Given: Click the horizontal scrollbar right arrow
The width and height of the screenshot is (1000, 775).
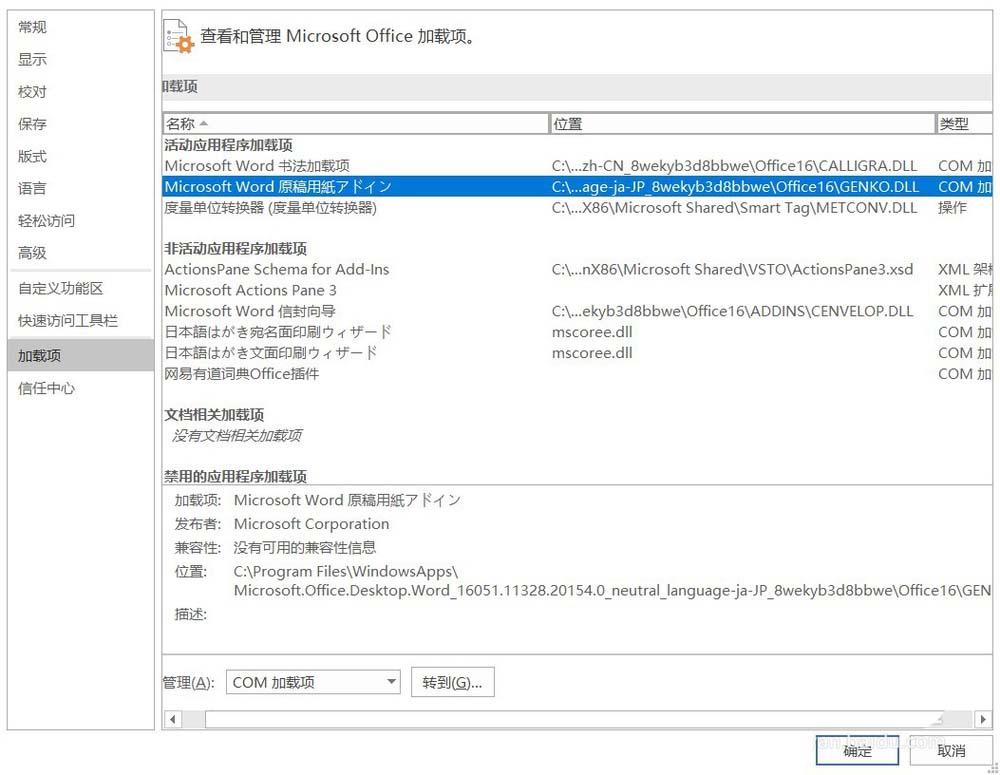Looking at the screenshot, I should pos(983,720).
